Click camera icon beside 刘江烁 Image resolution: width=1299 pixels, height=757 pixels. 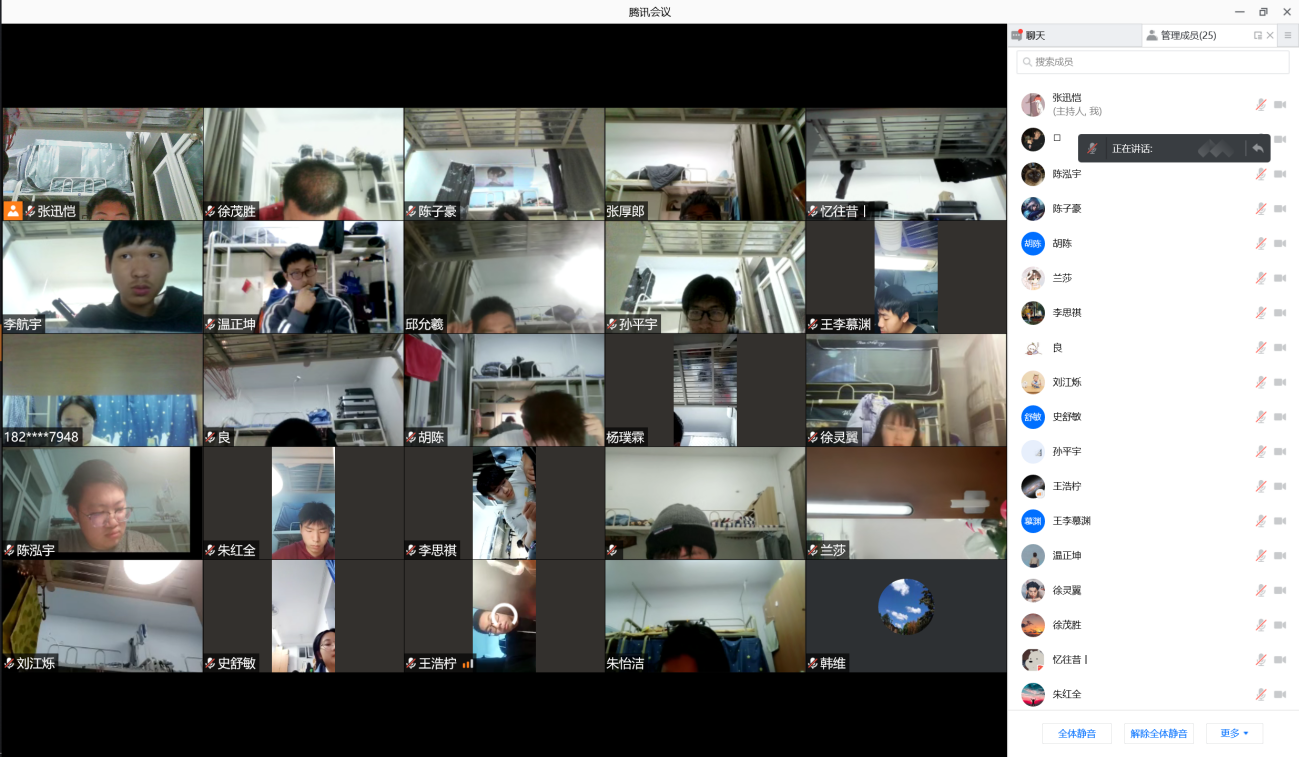(x=1280, y=382)
